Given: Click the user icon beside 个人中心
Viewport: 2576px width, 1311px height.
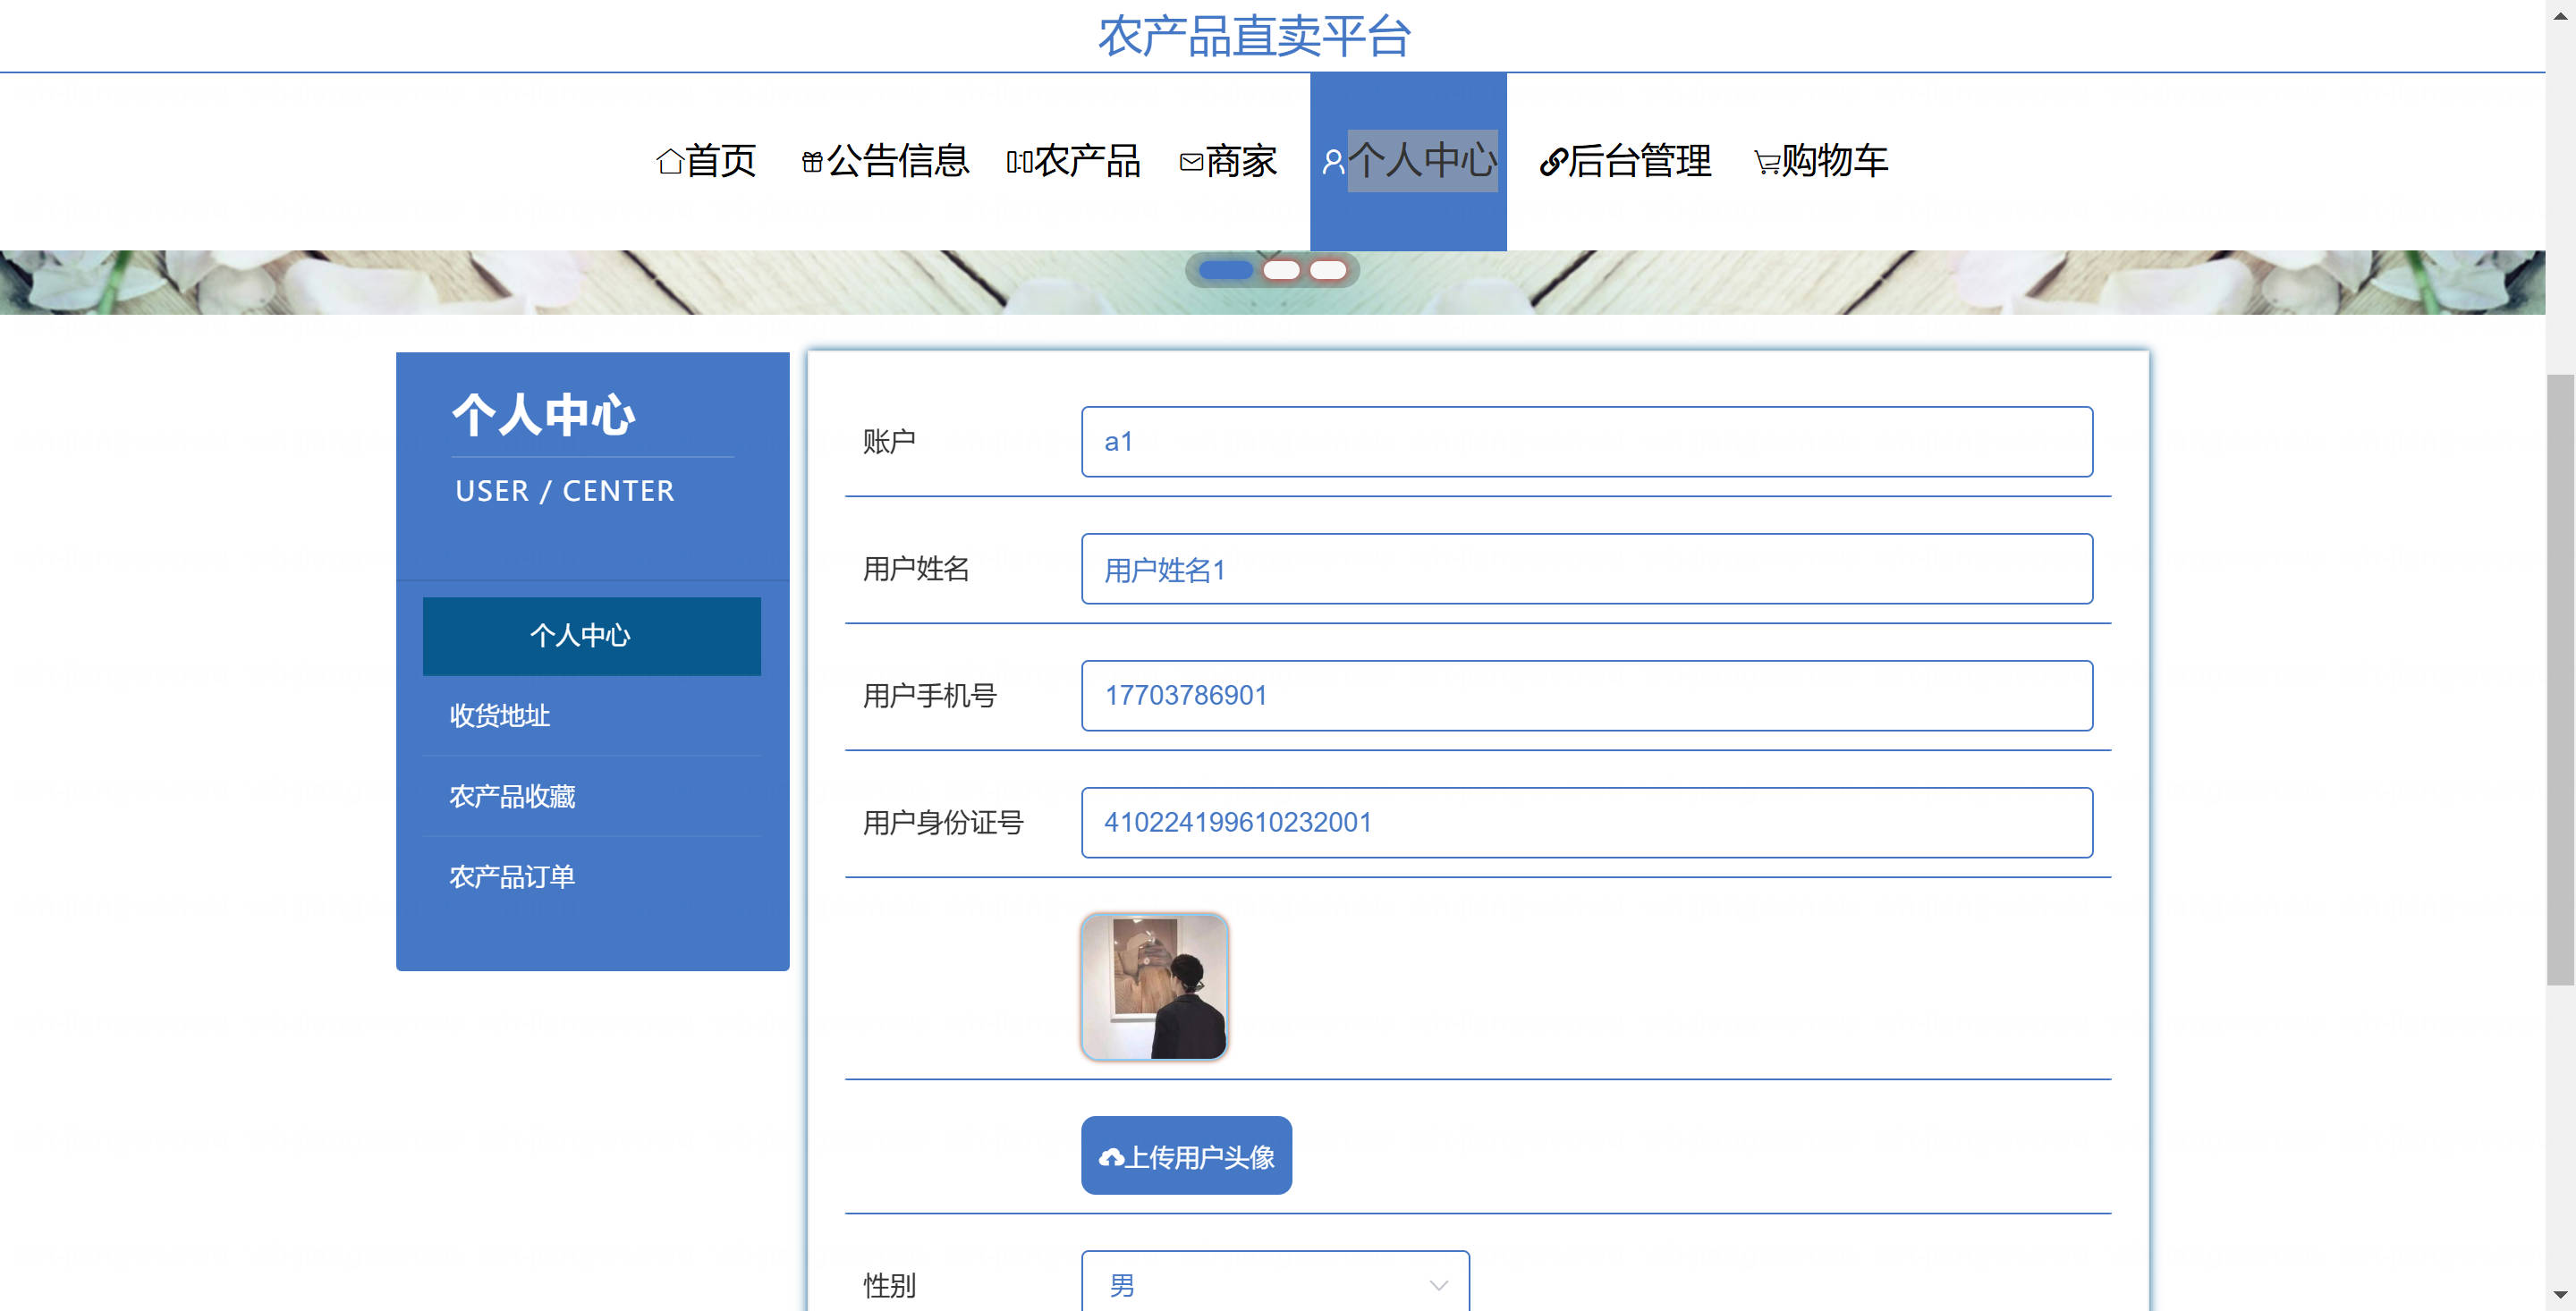Looking at the screenshot, I should pyautogui.click(x=1333, y=161).
